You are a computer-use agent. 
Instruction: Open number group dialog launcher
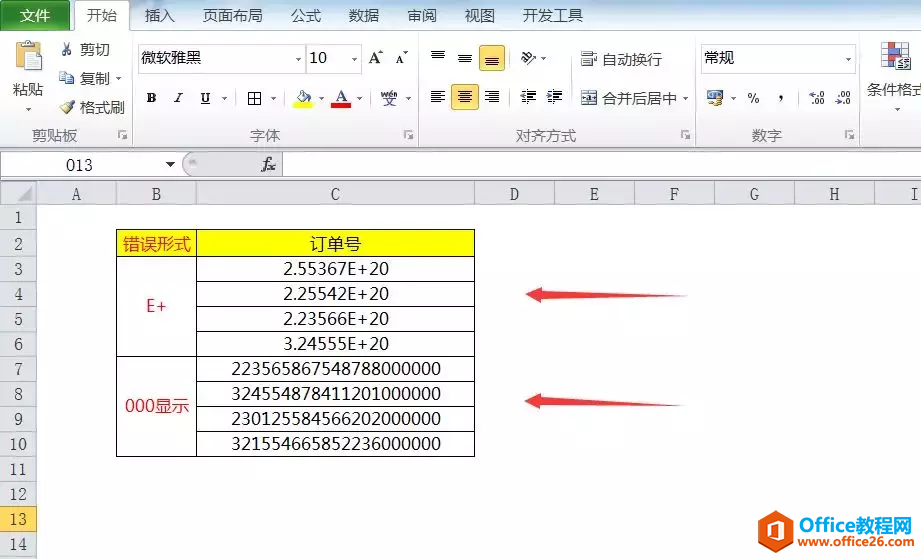pyautogui.click(x=849, y=135)
